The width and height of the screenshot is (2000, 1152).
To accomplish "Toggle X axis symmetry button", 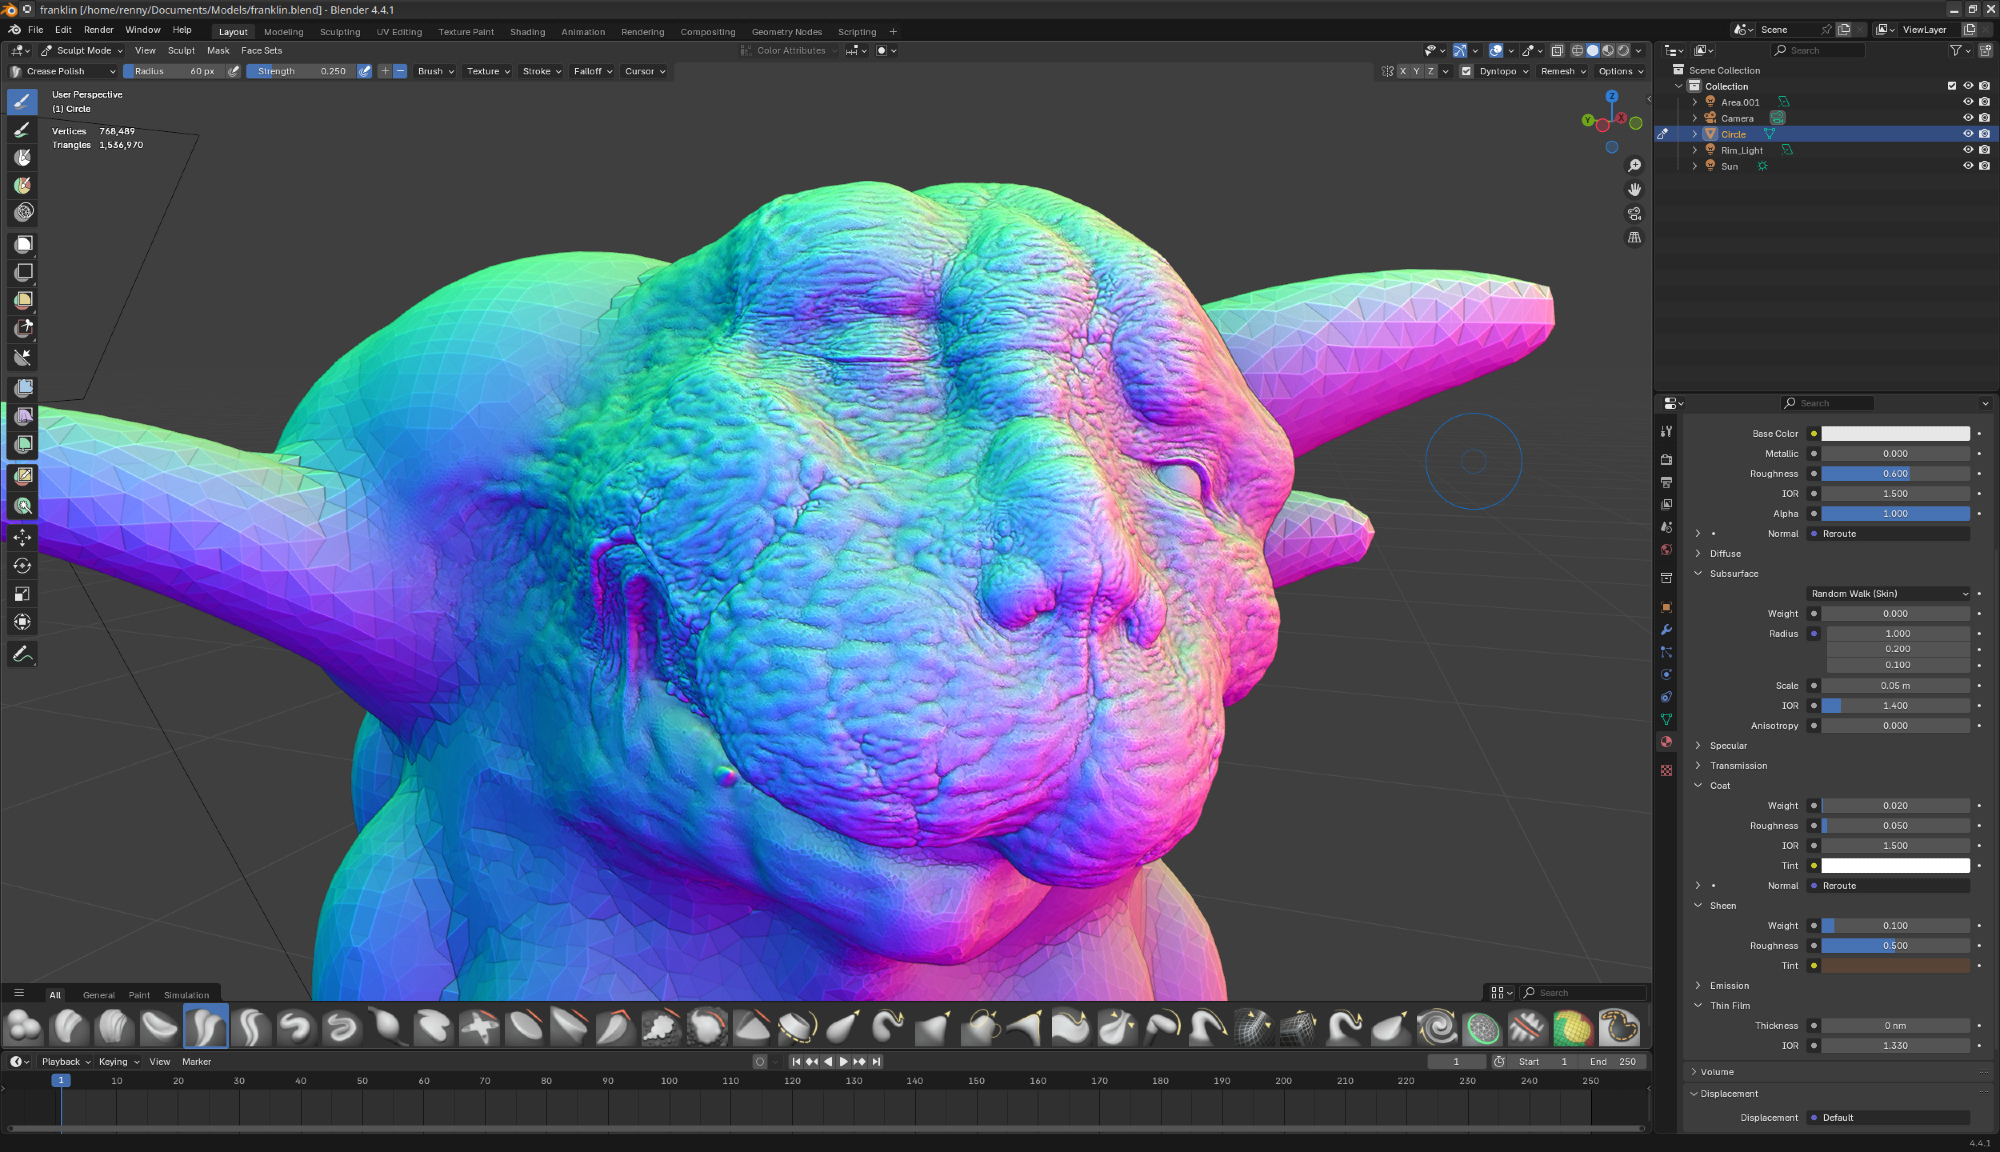I will tap(1402, 71).
